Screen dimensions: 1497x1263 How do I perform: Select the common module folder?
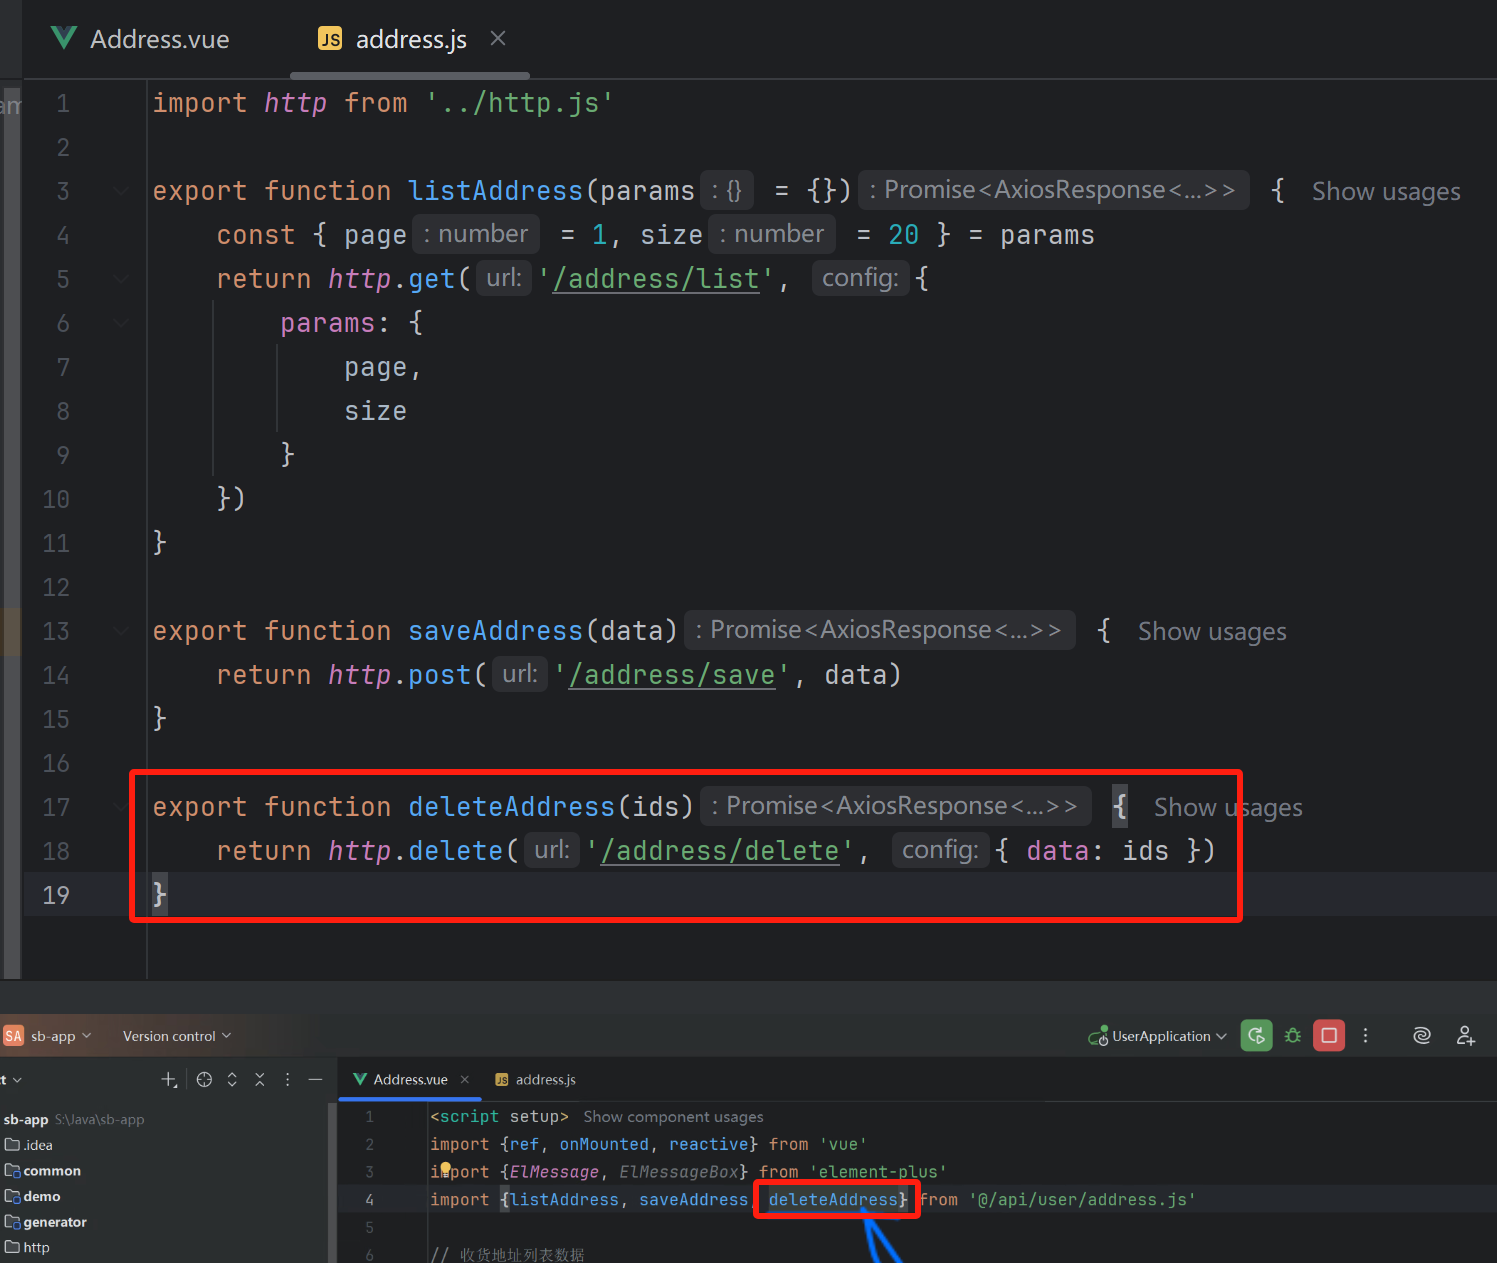[x=43, y=1171]
